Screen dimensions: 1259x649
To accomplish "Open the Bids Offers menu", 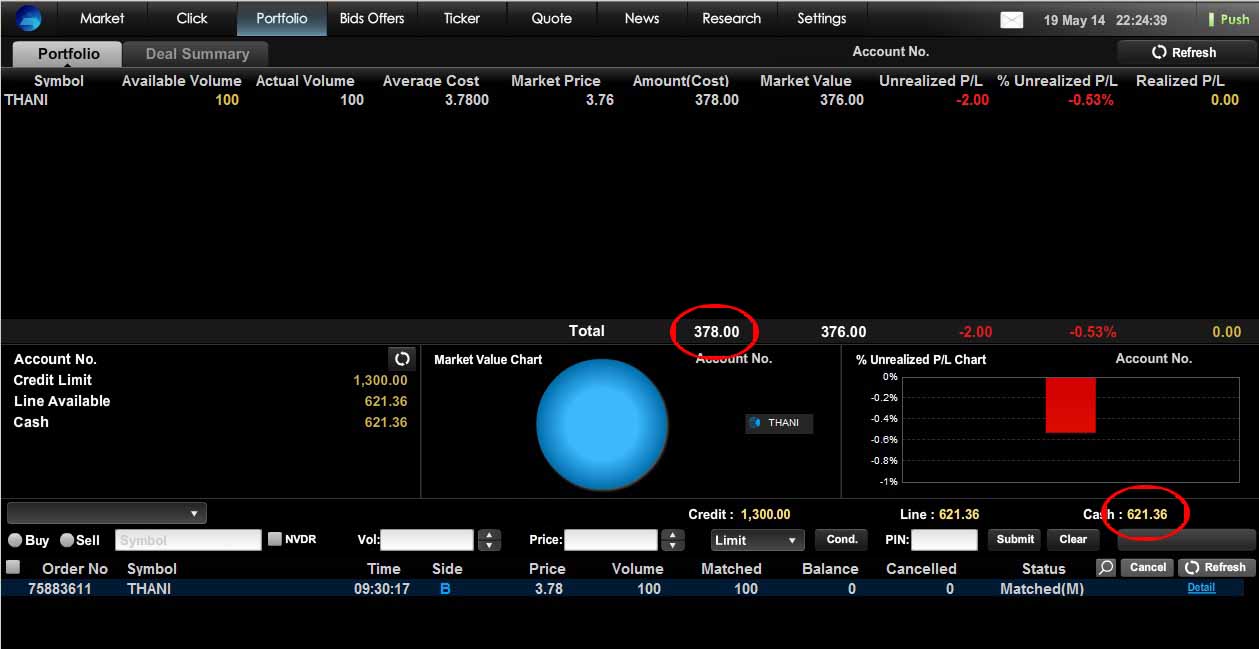I will (x=372, y=18).
